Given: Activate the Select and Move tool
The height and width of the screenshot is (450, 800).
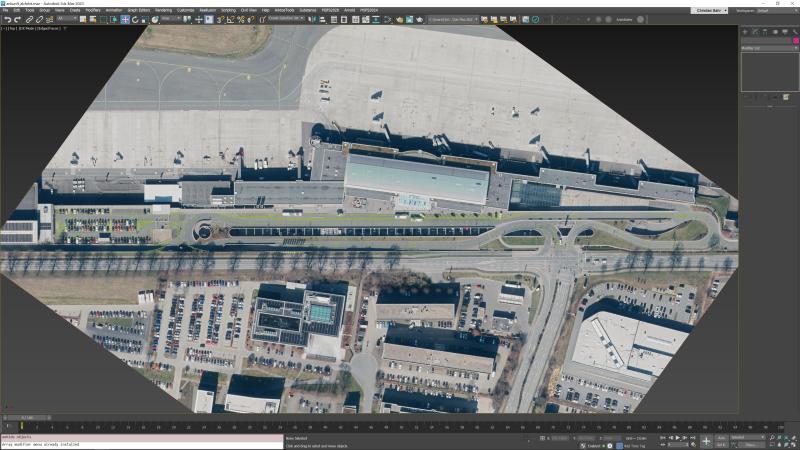Looking at the screenshot, I should click(x=125, y=19).
